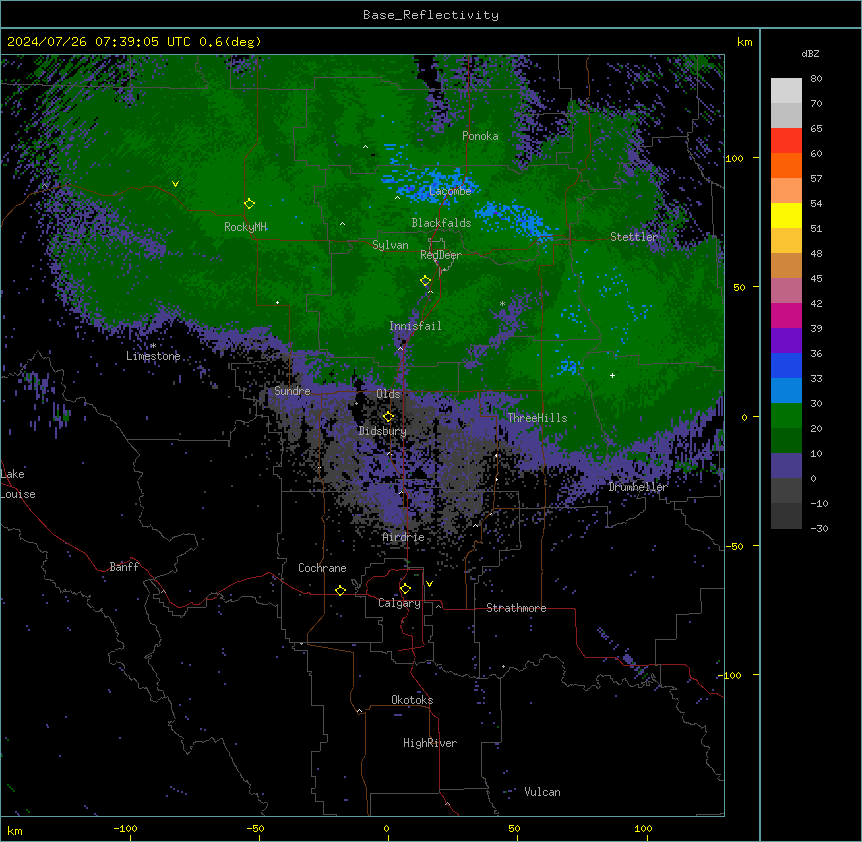The width and height of the screenshot is (862, 842).
Task: Select the light blue 30-33 dBZ legend swatch
Action: tap(786, 391)
